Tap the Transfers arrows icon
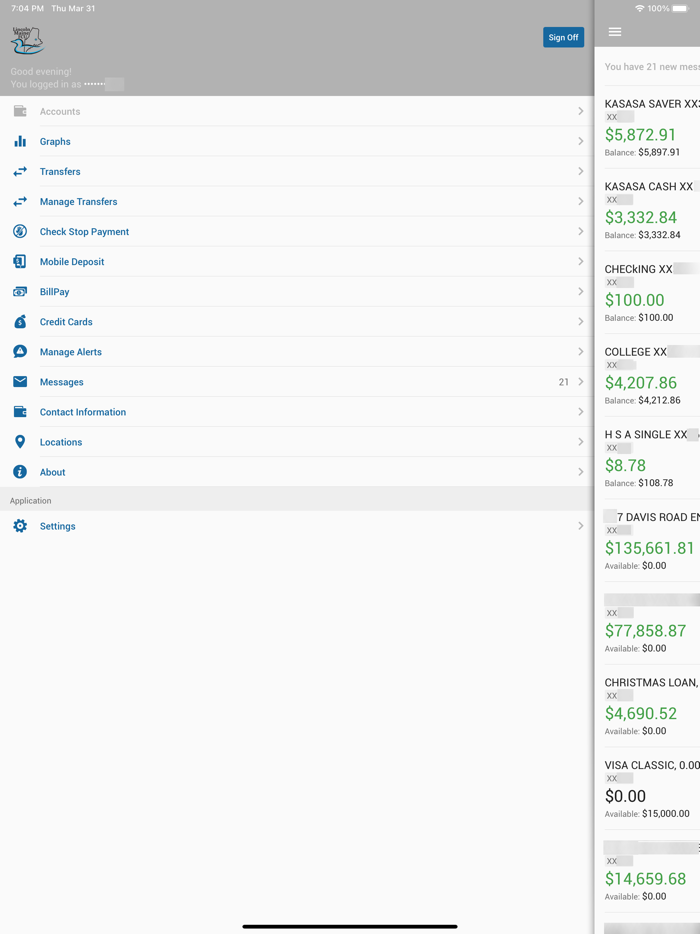Viewport: 700px width, 934px height. 20,171
